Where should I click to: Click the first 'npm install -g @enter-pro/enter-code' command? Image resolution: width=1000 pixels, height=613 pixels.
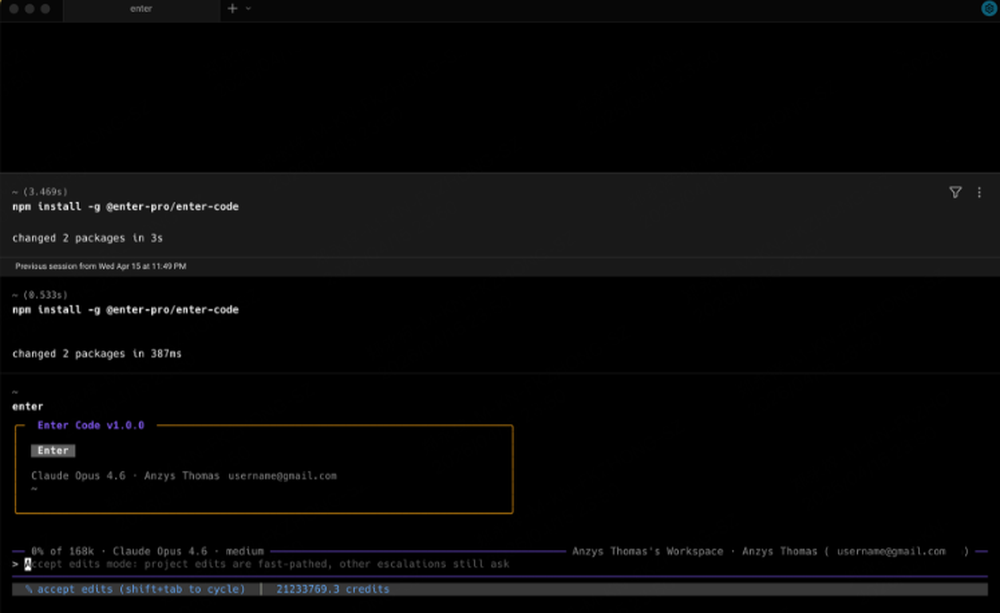coord(125,207)
